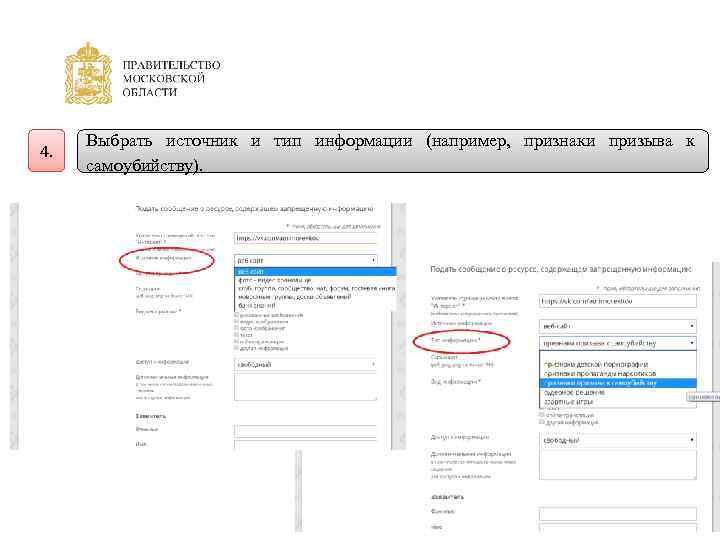
Task: Click the 'Фамилия' input in left form
Action: [305, 431]
